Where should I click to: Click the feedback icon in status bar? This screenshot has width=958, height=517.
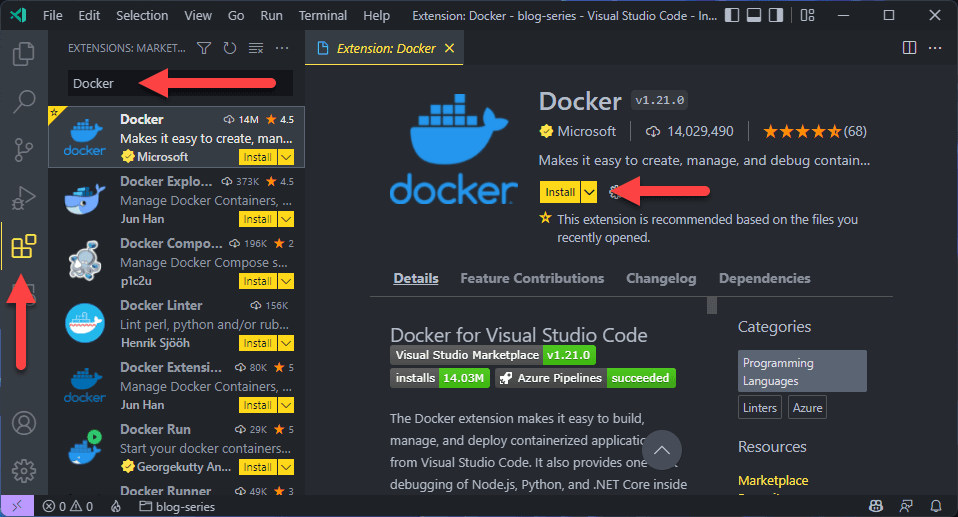[x=906, y=506]
